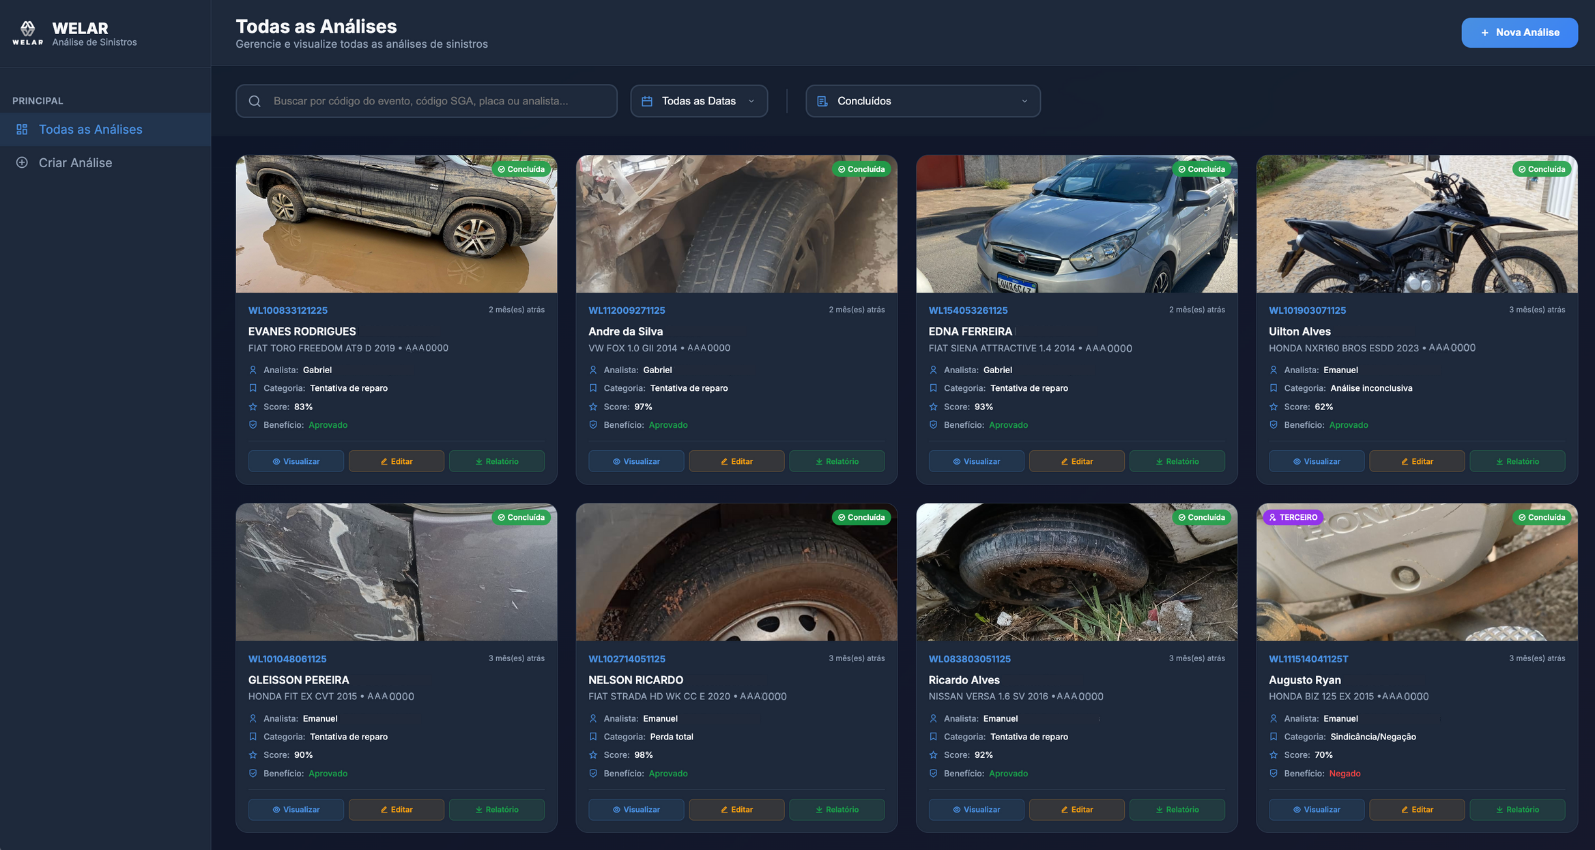The image size is (1595, 850).
Task: Open the Todas as Datas dropdown
Action: 699,101
